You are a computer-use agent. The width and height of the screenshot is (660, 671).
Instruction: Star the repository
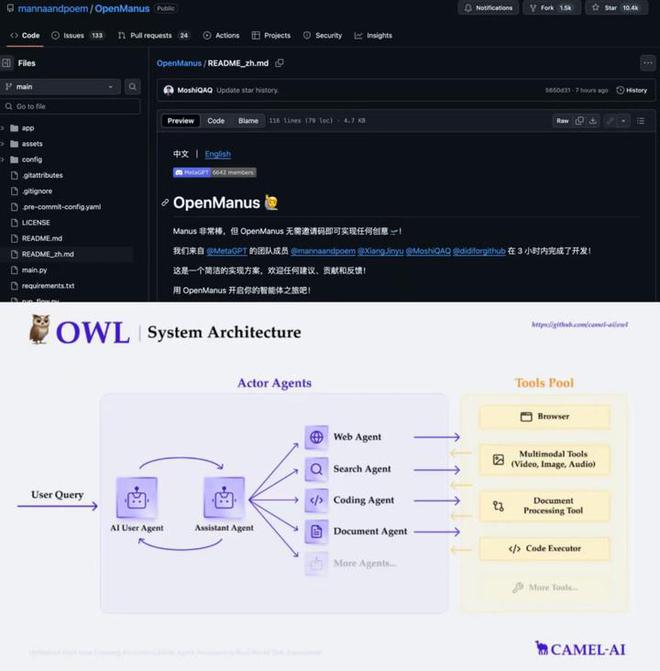tap(616, 8)
